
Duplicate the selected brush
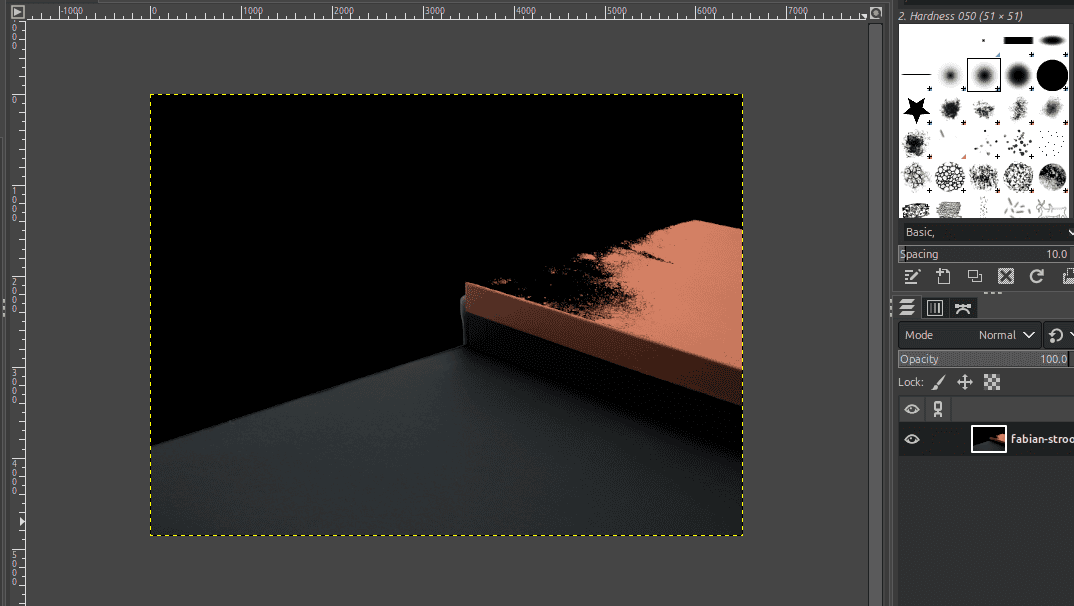coord(974,277)
